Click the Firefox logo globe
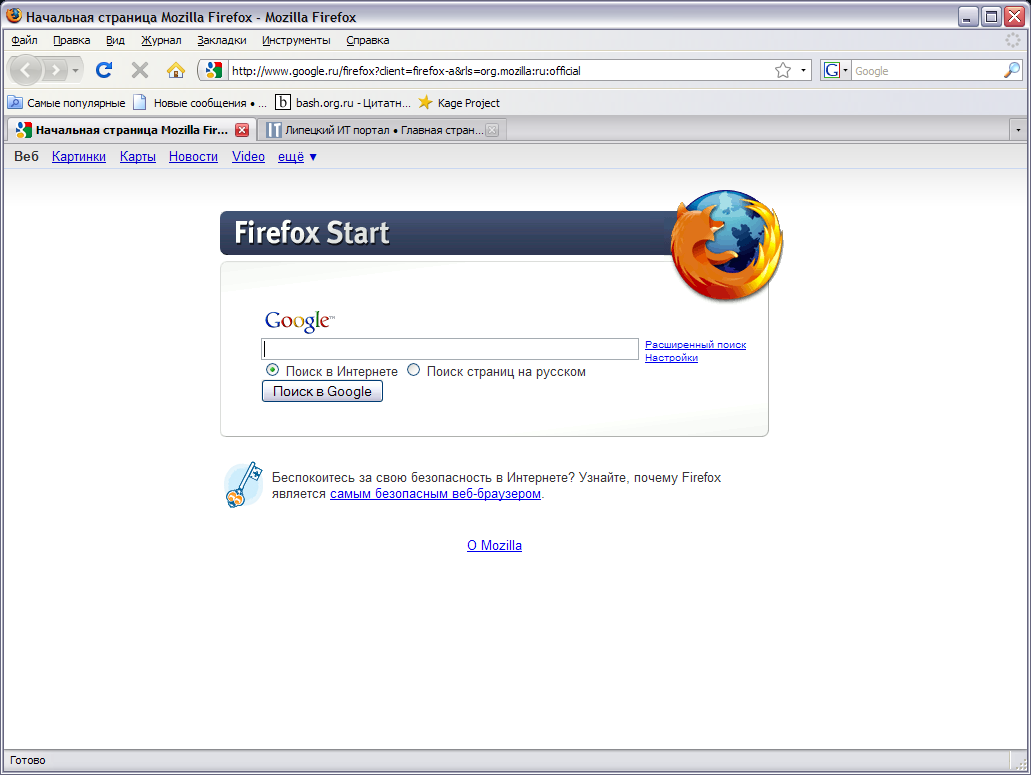Viewport: 1031px width, 775px height. point(727,245)
